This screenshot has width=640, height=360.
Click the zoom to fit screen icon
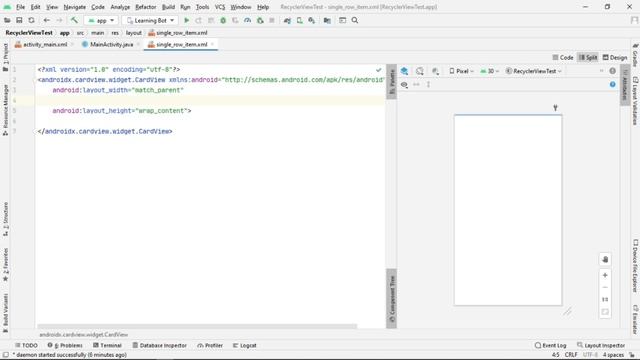tap(605, 312)
